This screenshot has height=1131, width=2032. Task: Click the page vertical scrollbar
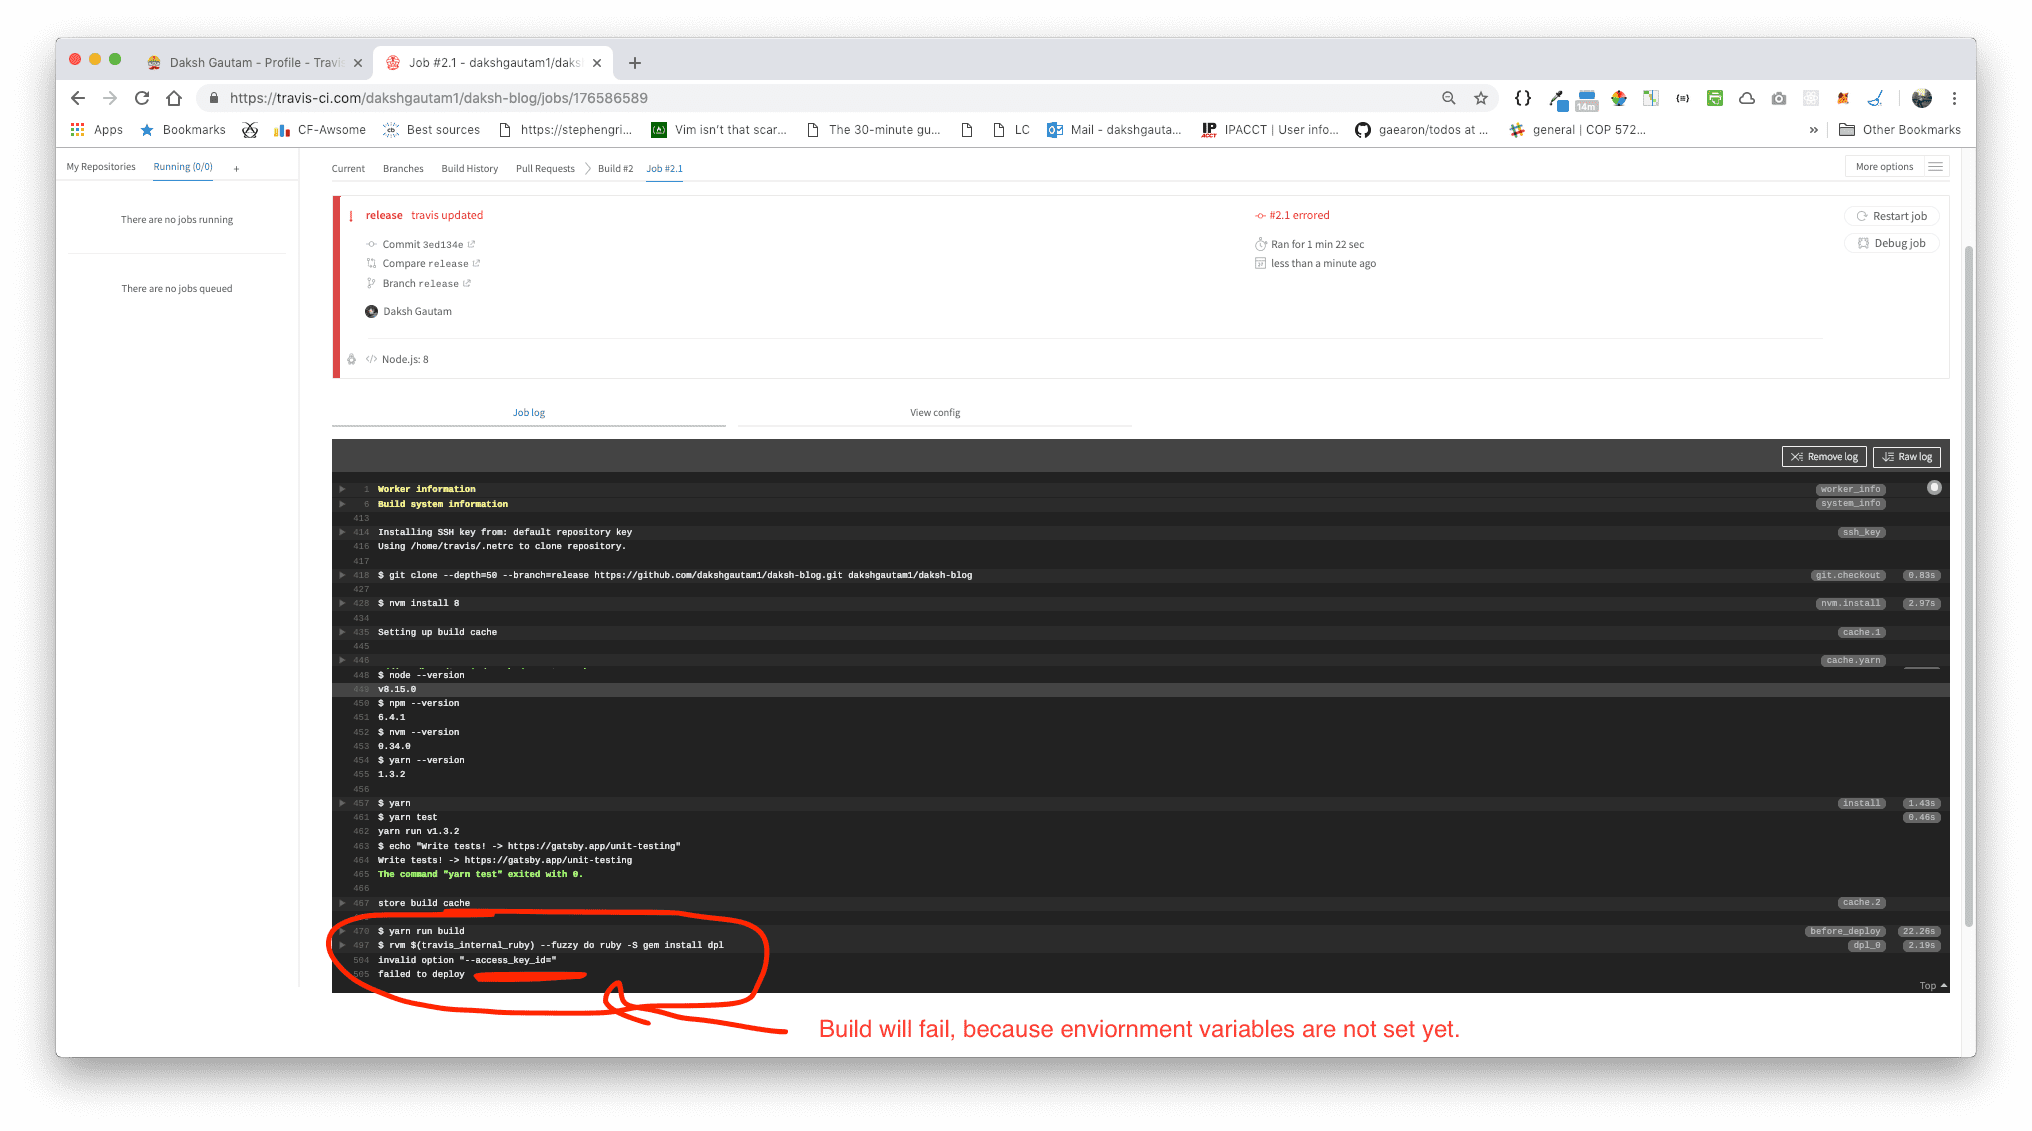pyautogui.click(x=1968, y=585)
